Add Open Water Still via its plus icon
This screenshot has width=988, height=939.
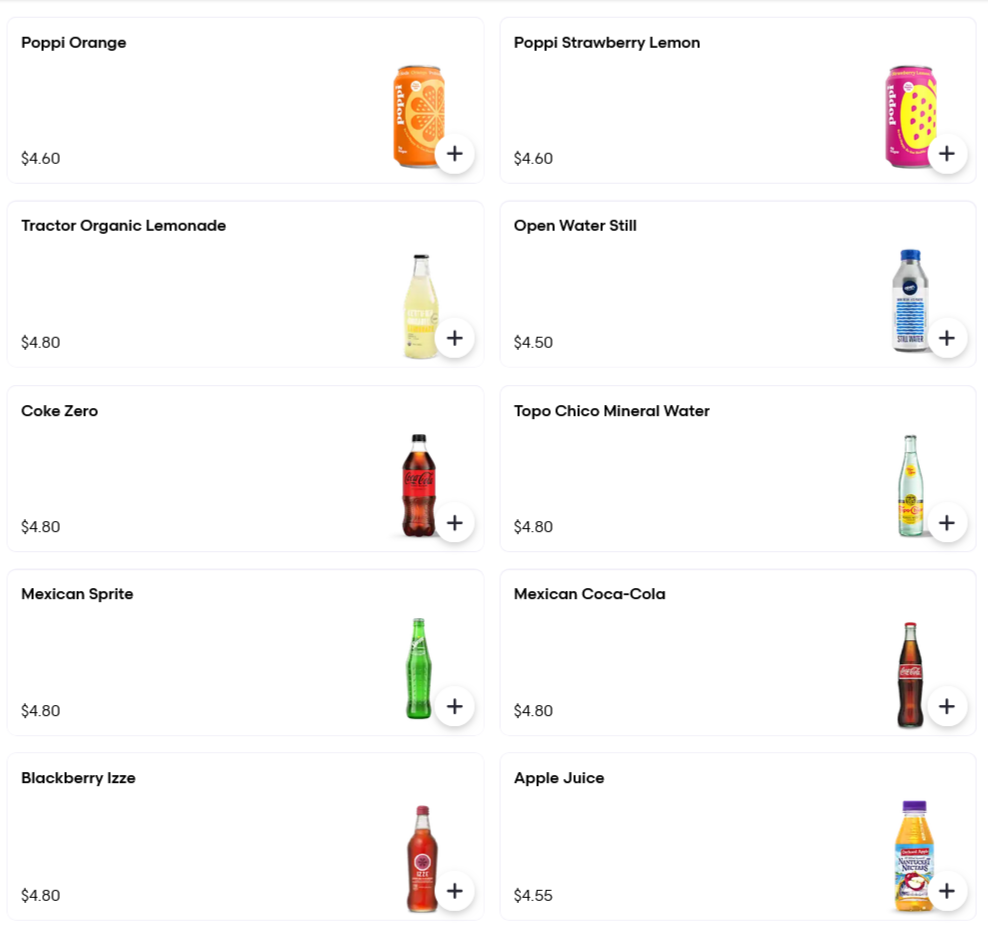947,338
